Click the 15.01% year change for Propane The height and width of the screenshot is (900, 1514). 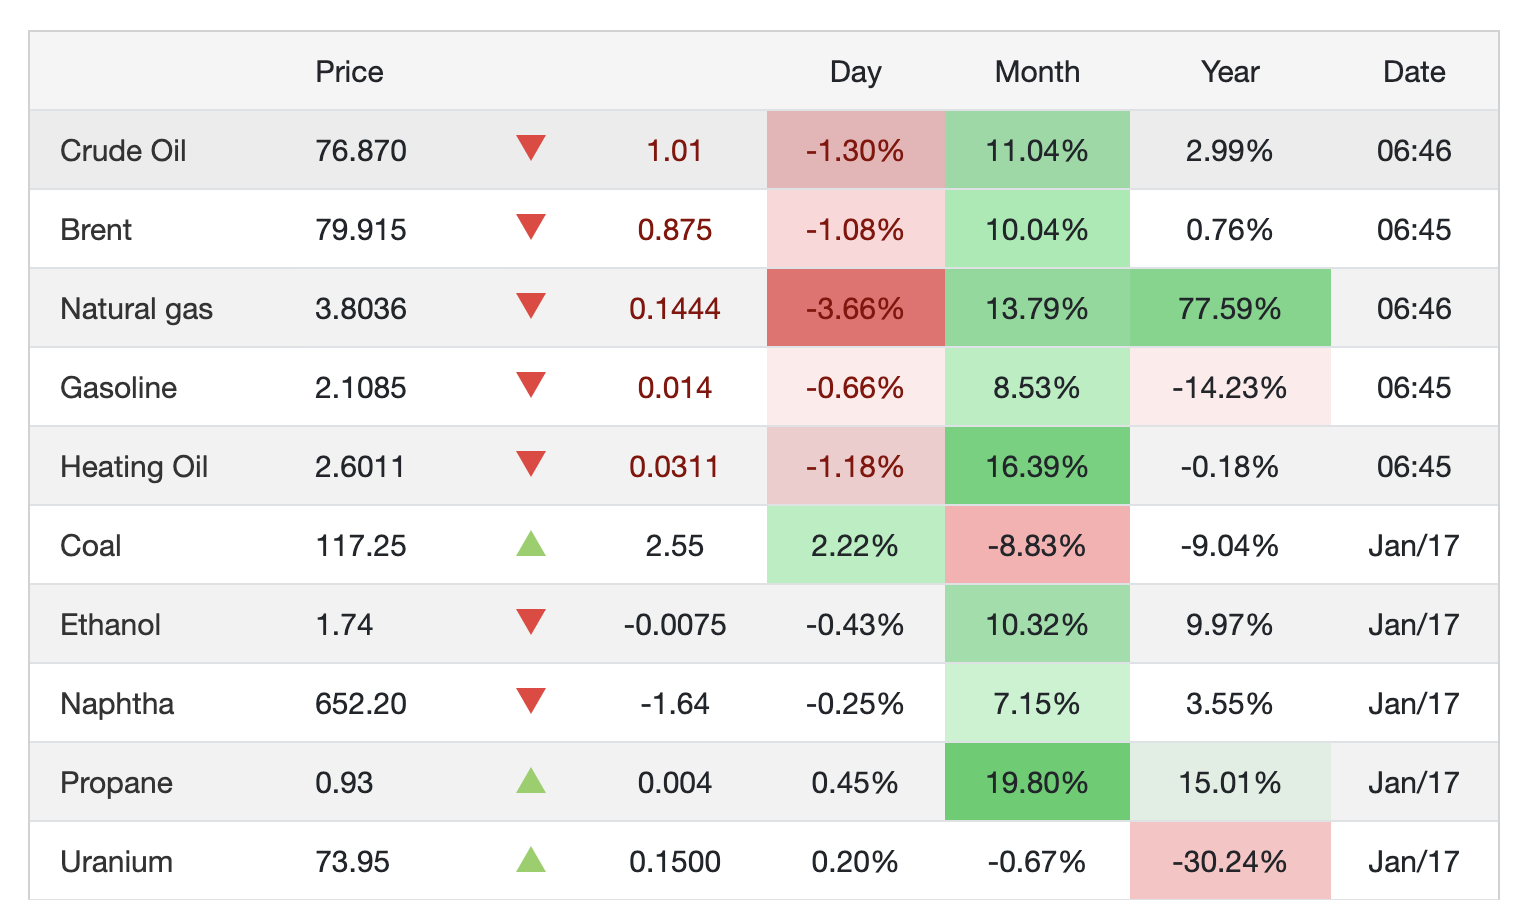click(x=1230, y=782)
